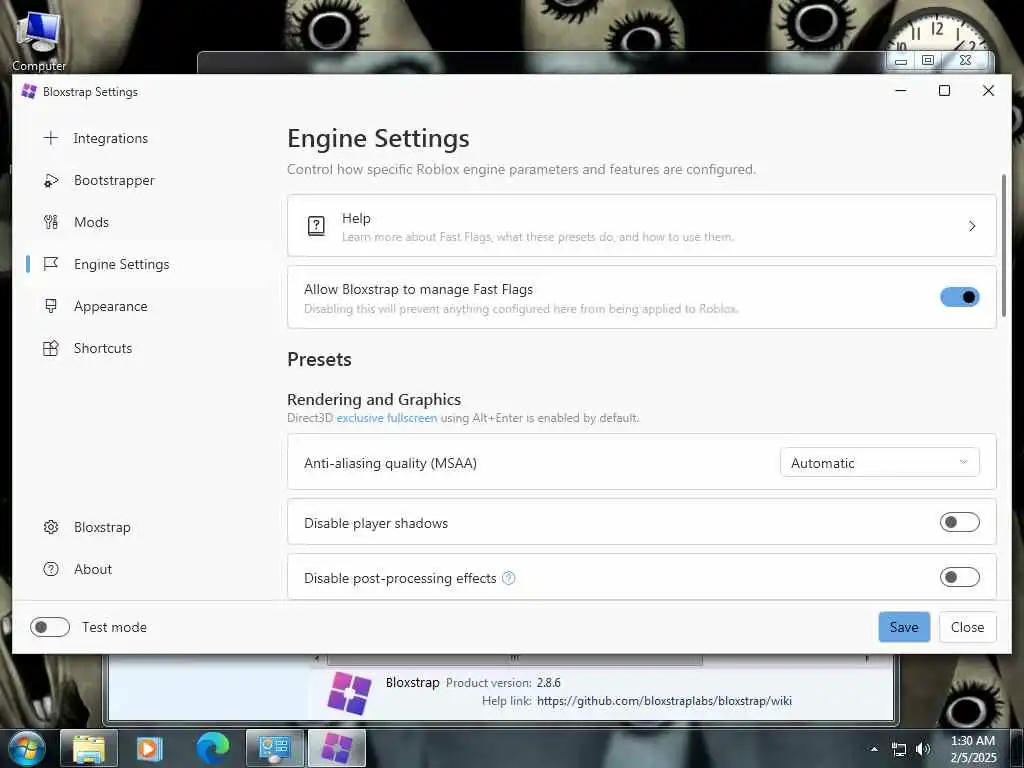Click the Bloxstrap logo in title bar

[29, 91]
